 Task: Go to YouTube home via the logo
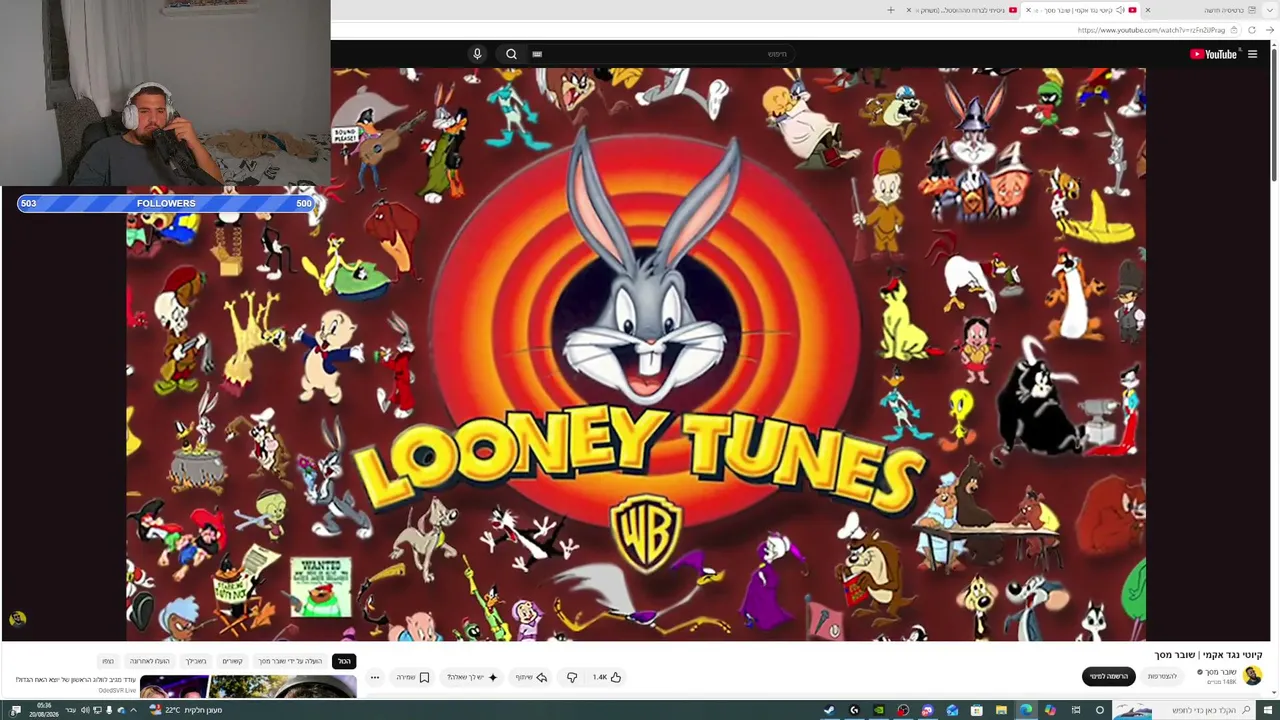[1213, 54]
